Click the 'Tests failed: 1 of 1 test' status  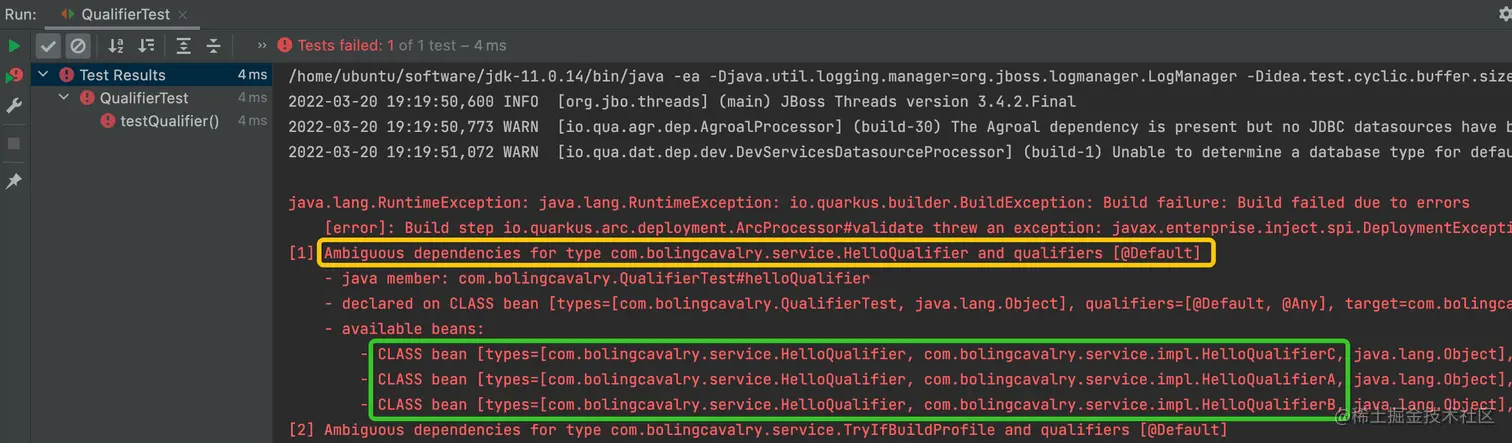[x=402, y=45]
